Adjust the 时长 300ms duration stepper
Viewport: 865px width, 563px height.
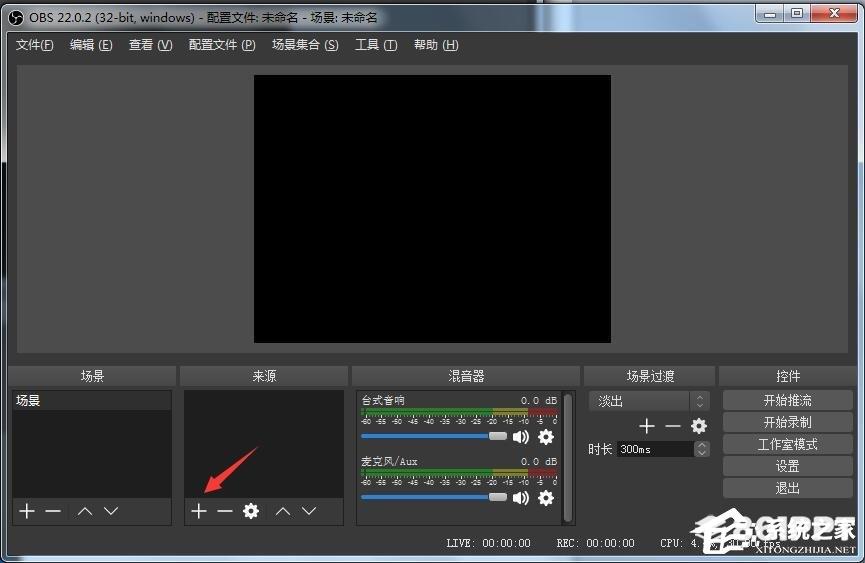pos(702,450)
